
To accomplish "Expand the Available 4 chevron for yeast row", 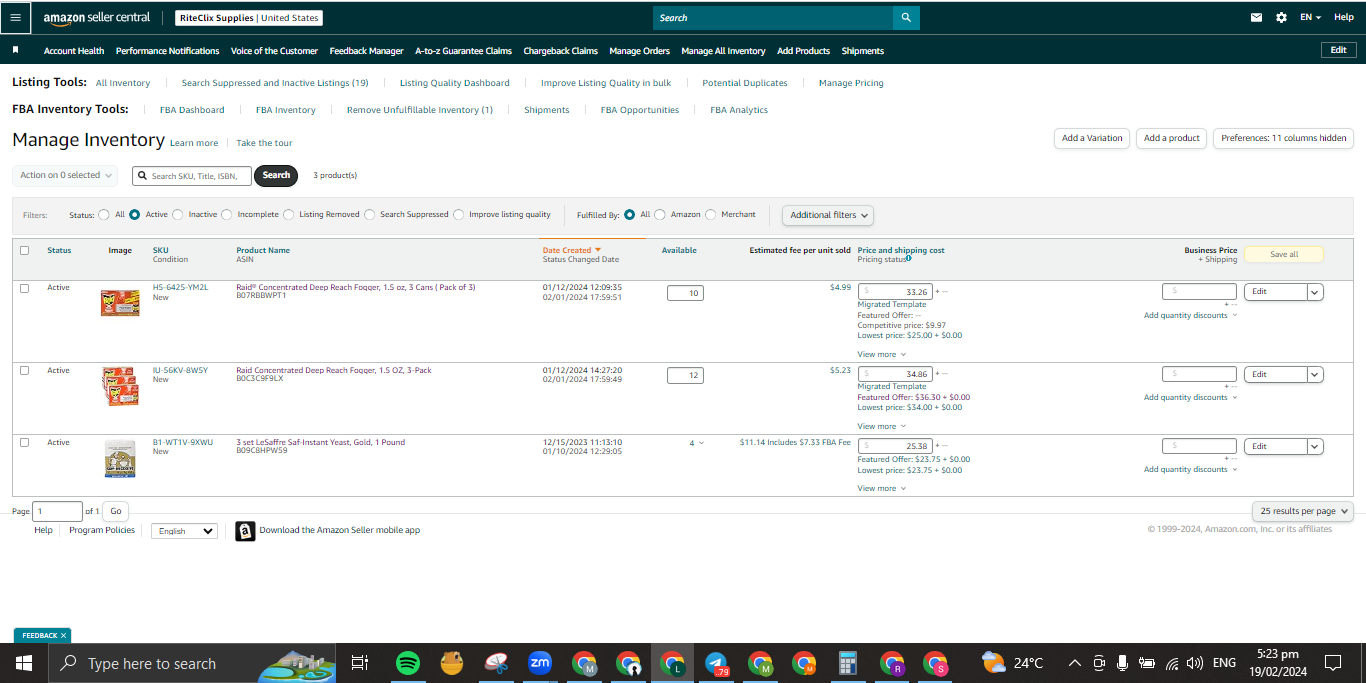I will point(700,443).
